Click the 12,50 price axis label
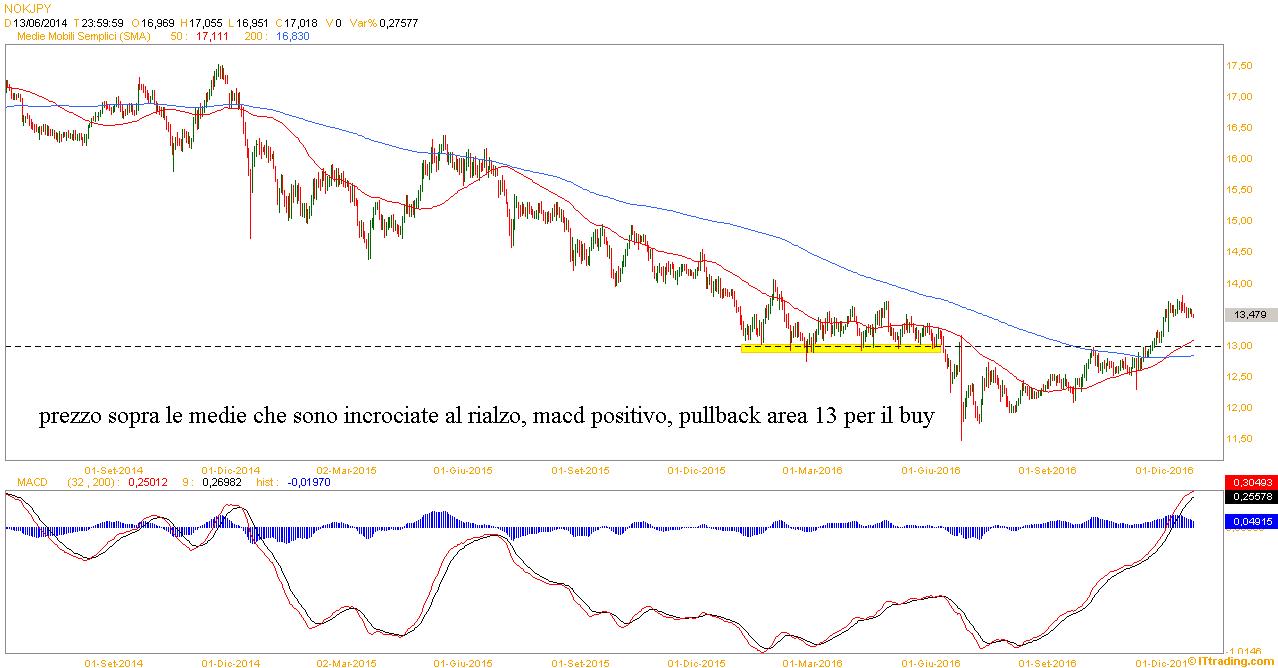The image size is (1278, 668). tap(1238, 377)
